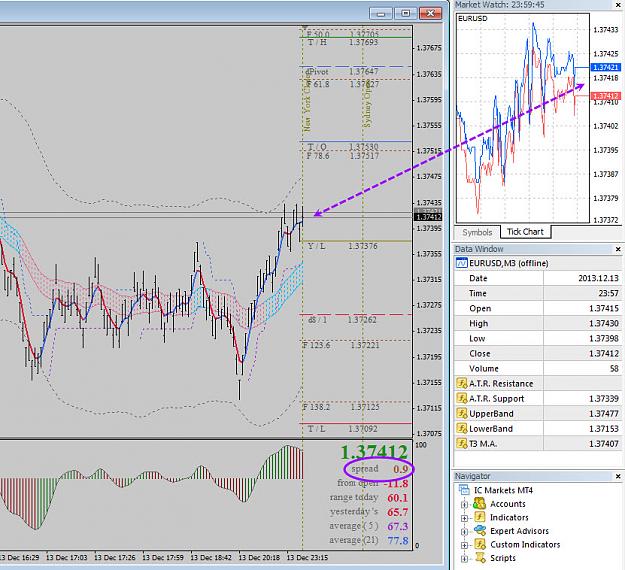Click the EURUSD,M3 chart icon in Data Window
Screen dimensions: 625x570
(462, 263)
